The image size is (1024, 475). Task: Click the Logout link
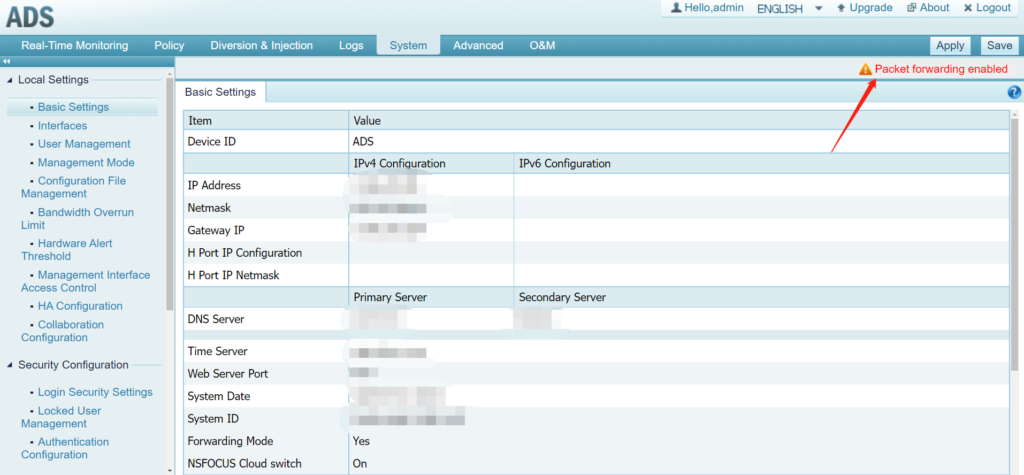coord(993,8)
